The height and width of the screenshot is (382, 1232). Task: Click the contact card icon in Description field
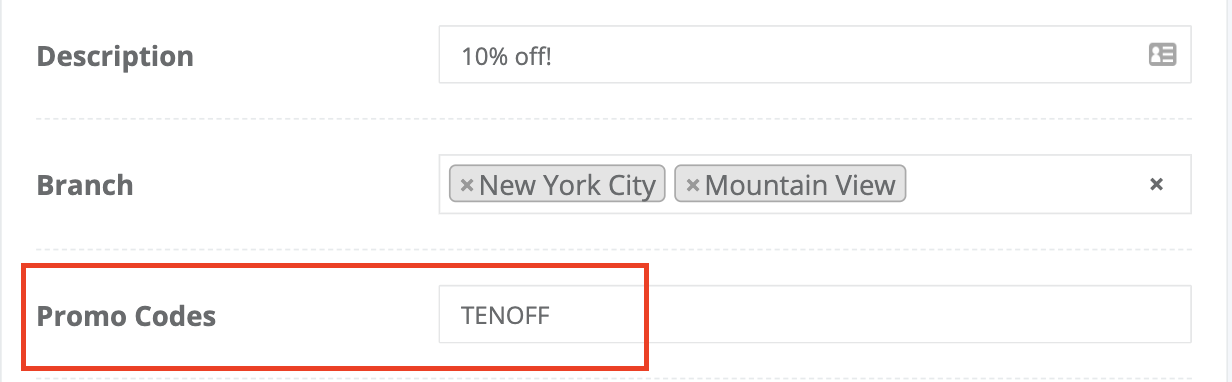click(x=1162, y=55)
